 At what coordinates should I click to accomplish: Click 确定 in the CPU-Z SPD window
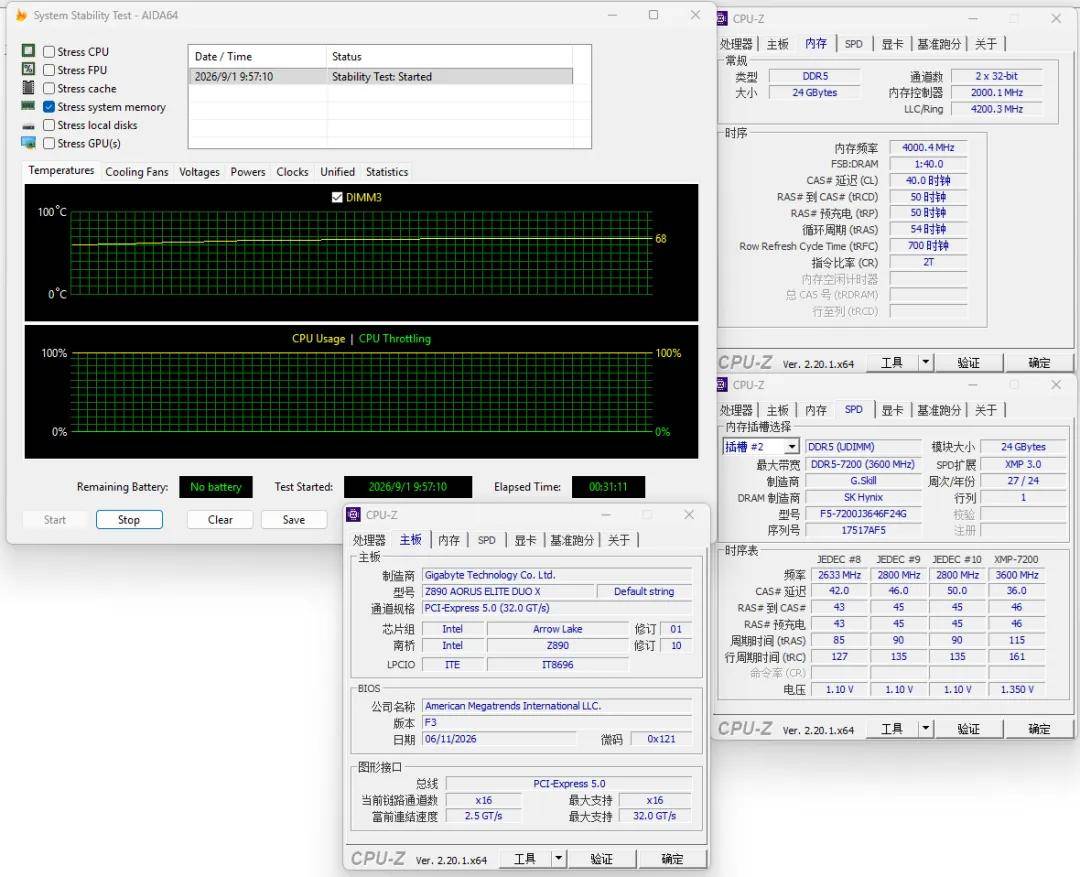(x=1039, y=728)
